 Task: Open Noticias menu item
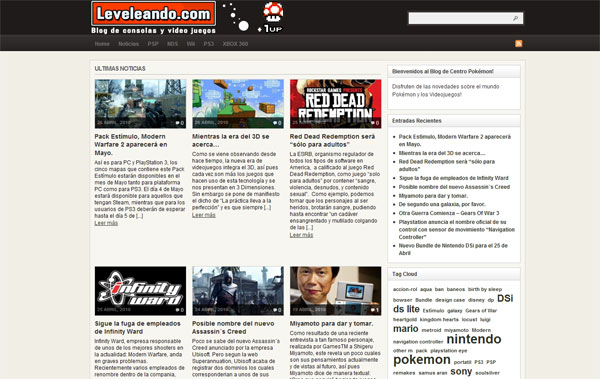pyautogui.click(x=129, y=44)
